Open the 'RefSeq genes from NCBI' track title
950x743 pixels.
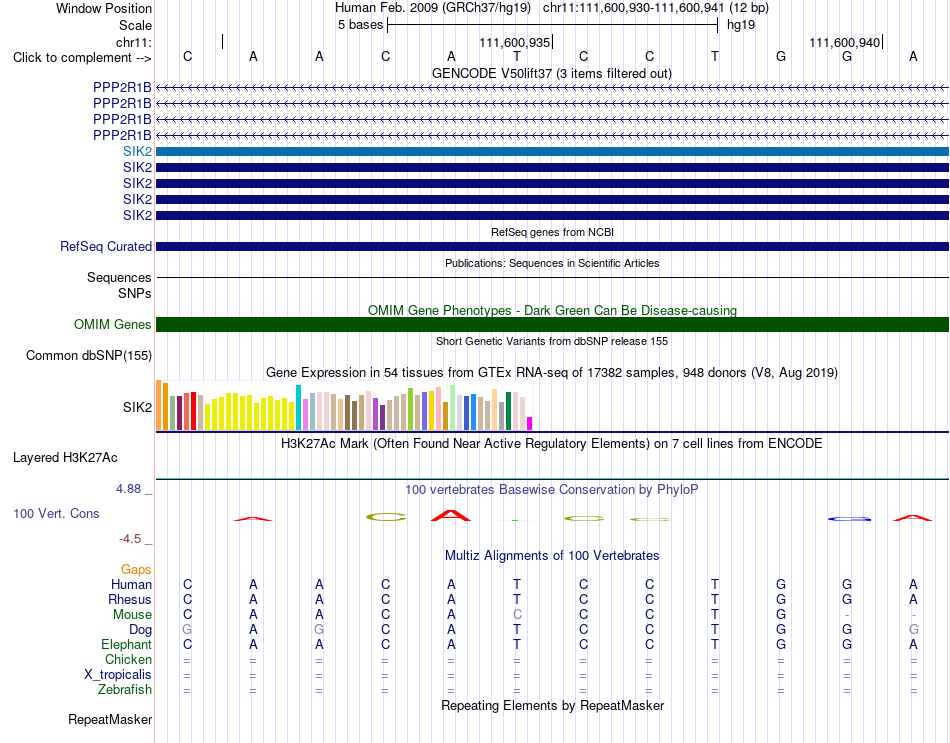tap(552, 232)
